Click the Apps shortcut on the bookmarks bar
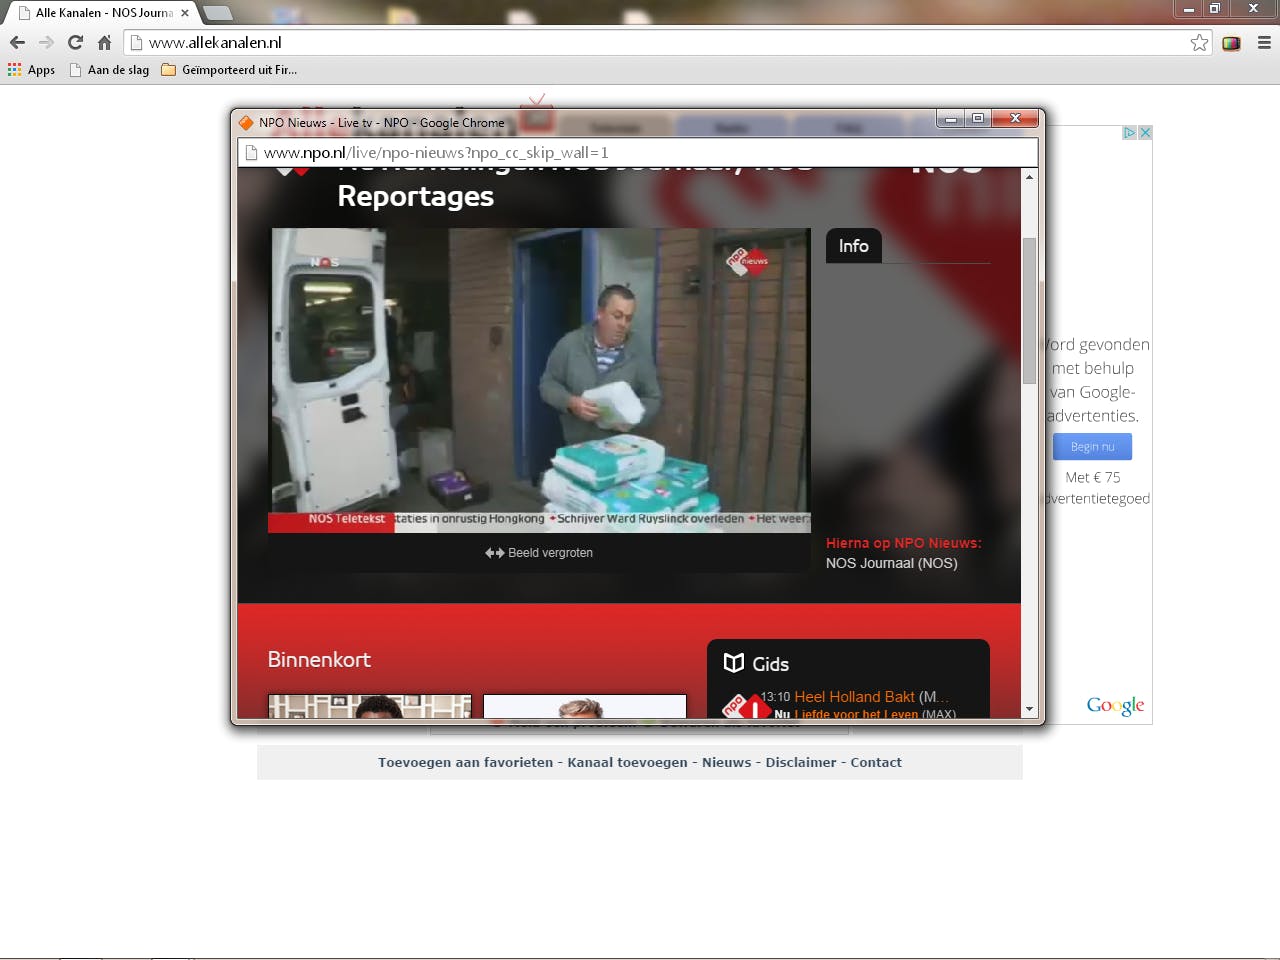Viewport: 1280px width, 960px height. (31, 70)
